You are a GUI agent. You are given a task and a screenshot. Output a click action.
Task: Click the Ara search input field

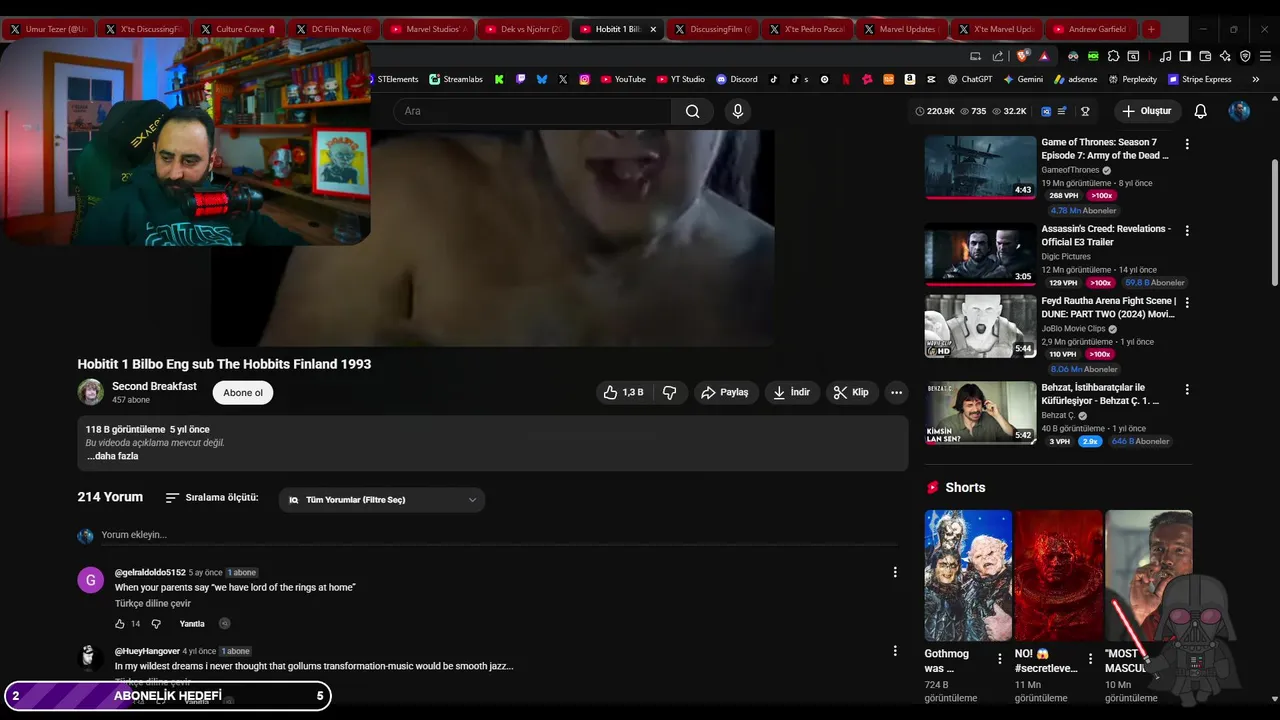coord(532,111)
